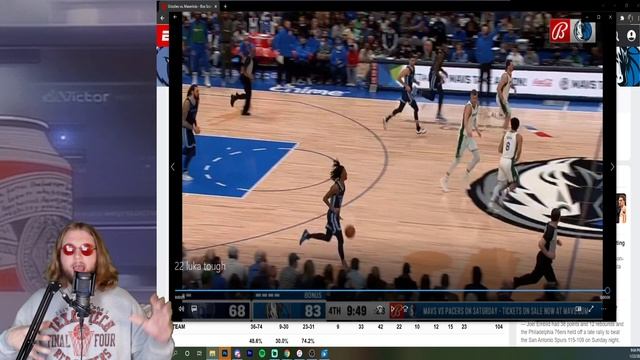Mute the video player volume icon
The image size is (640, 360).
coord(181,309)
